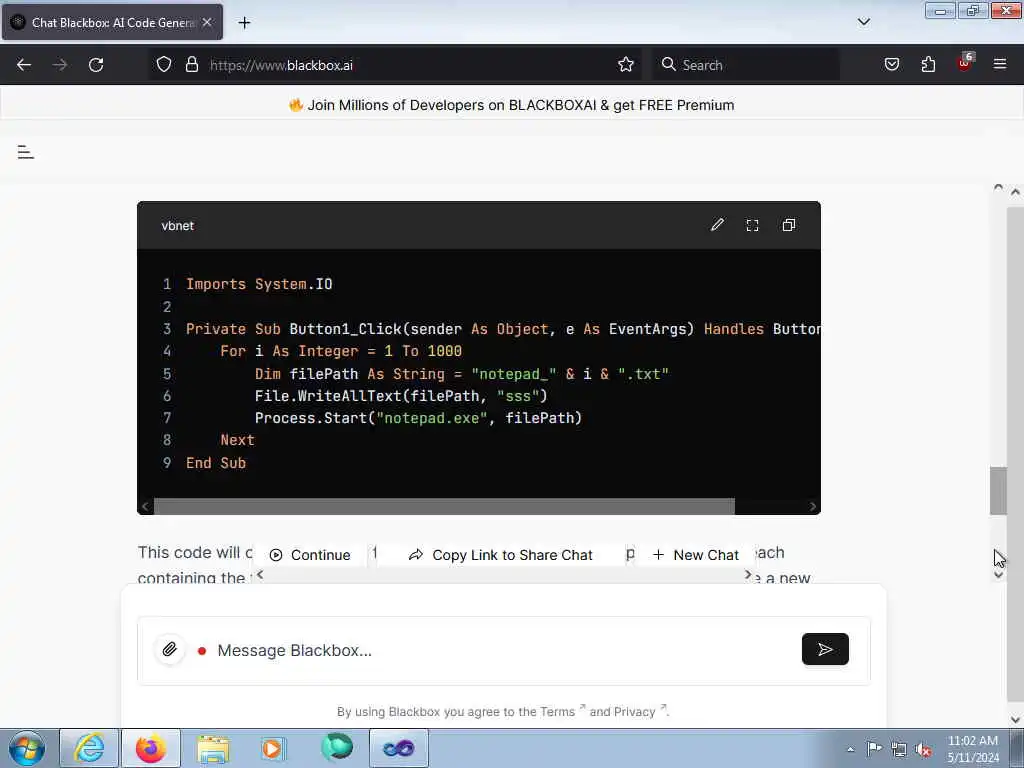View site security padlock info
1024x768 pixels.
191,65
